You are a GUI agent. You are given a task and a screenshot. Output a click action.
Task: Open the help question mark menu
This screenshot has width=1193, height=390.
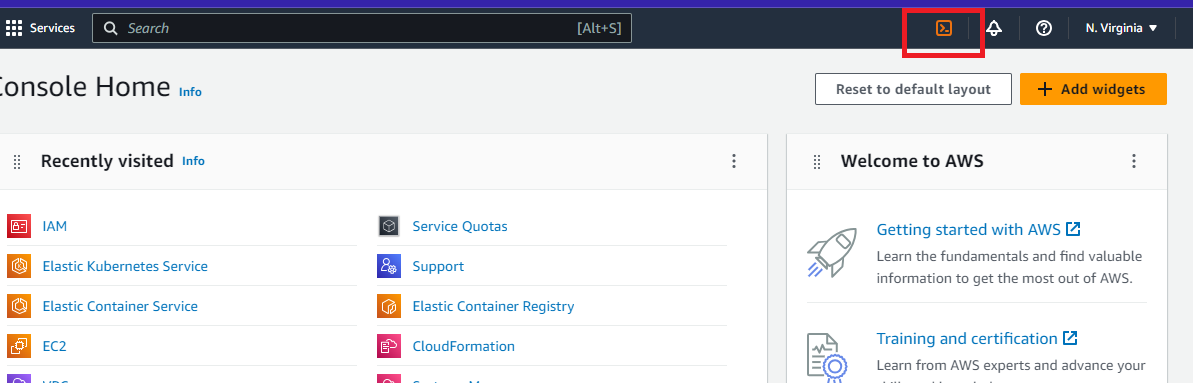[1044, 28]
